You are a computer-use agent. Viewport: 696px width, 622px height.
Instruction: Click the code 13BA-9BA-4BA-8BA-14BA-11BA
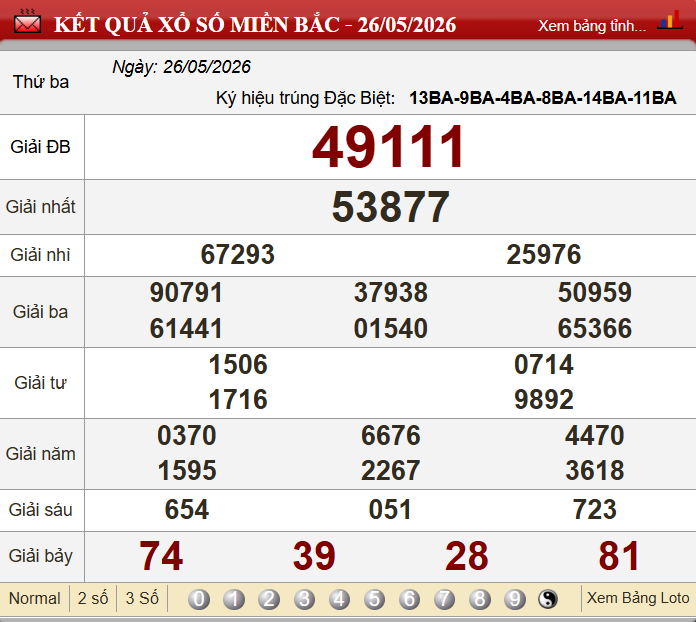(x=543, y=98)
